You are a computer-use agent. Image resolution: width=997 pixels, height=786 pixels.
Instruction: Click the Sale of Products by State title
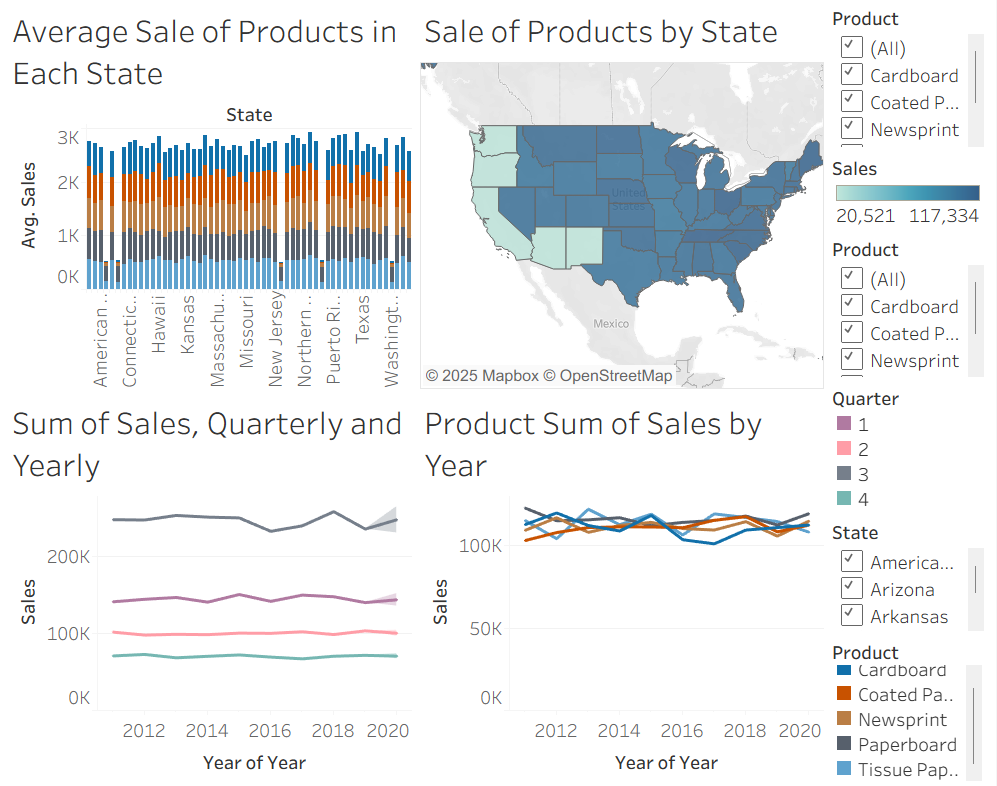click(601, 32)
